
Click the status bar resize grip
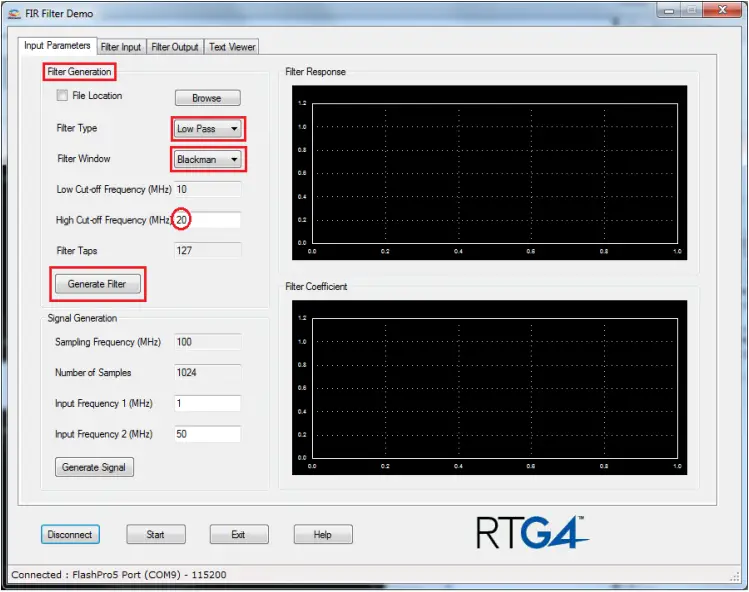coord(735,577)
